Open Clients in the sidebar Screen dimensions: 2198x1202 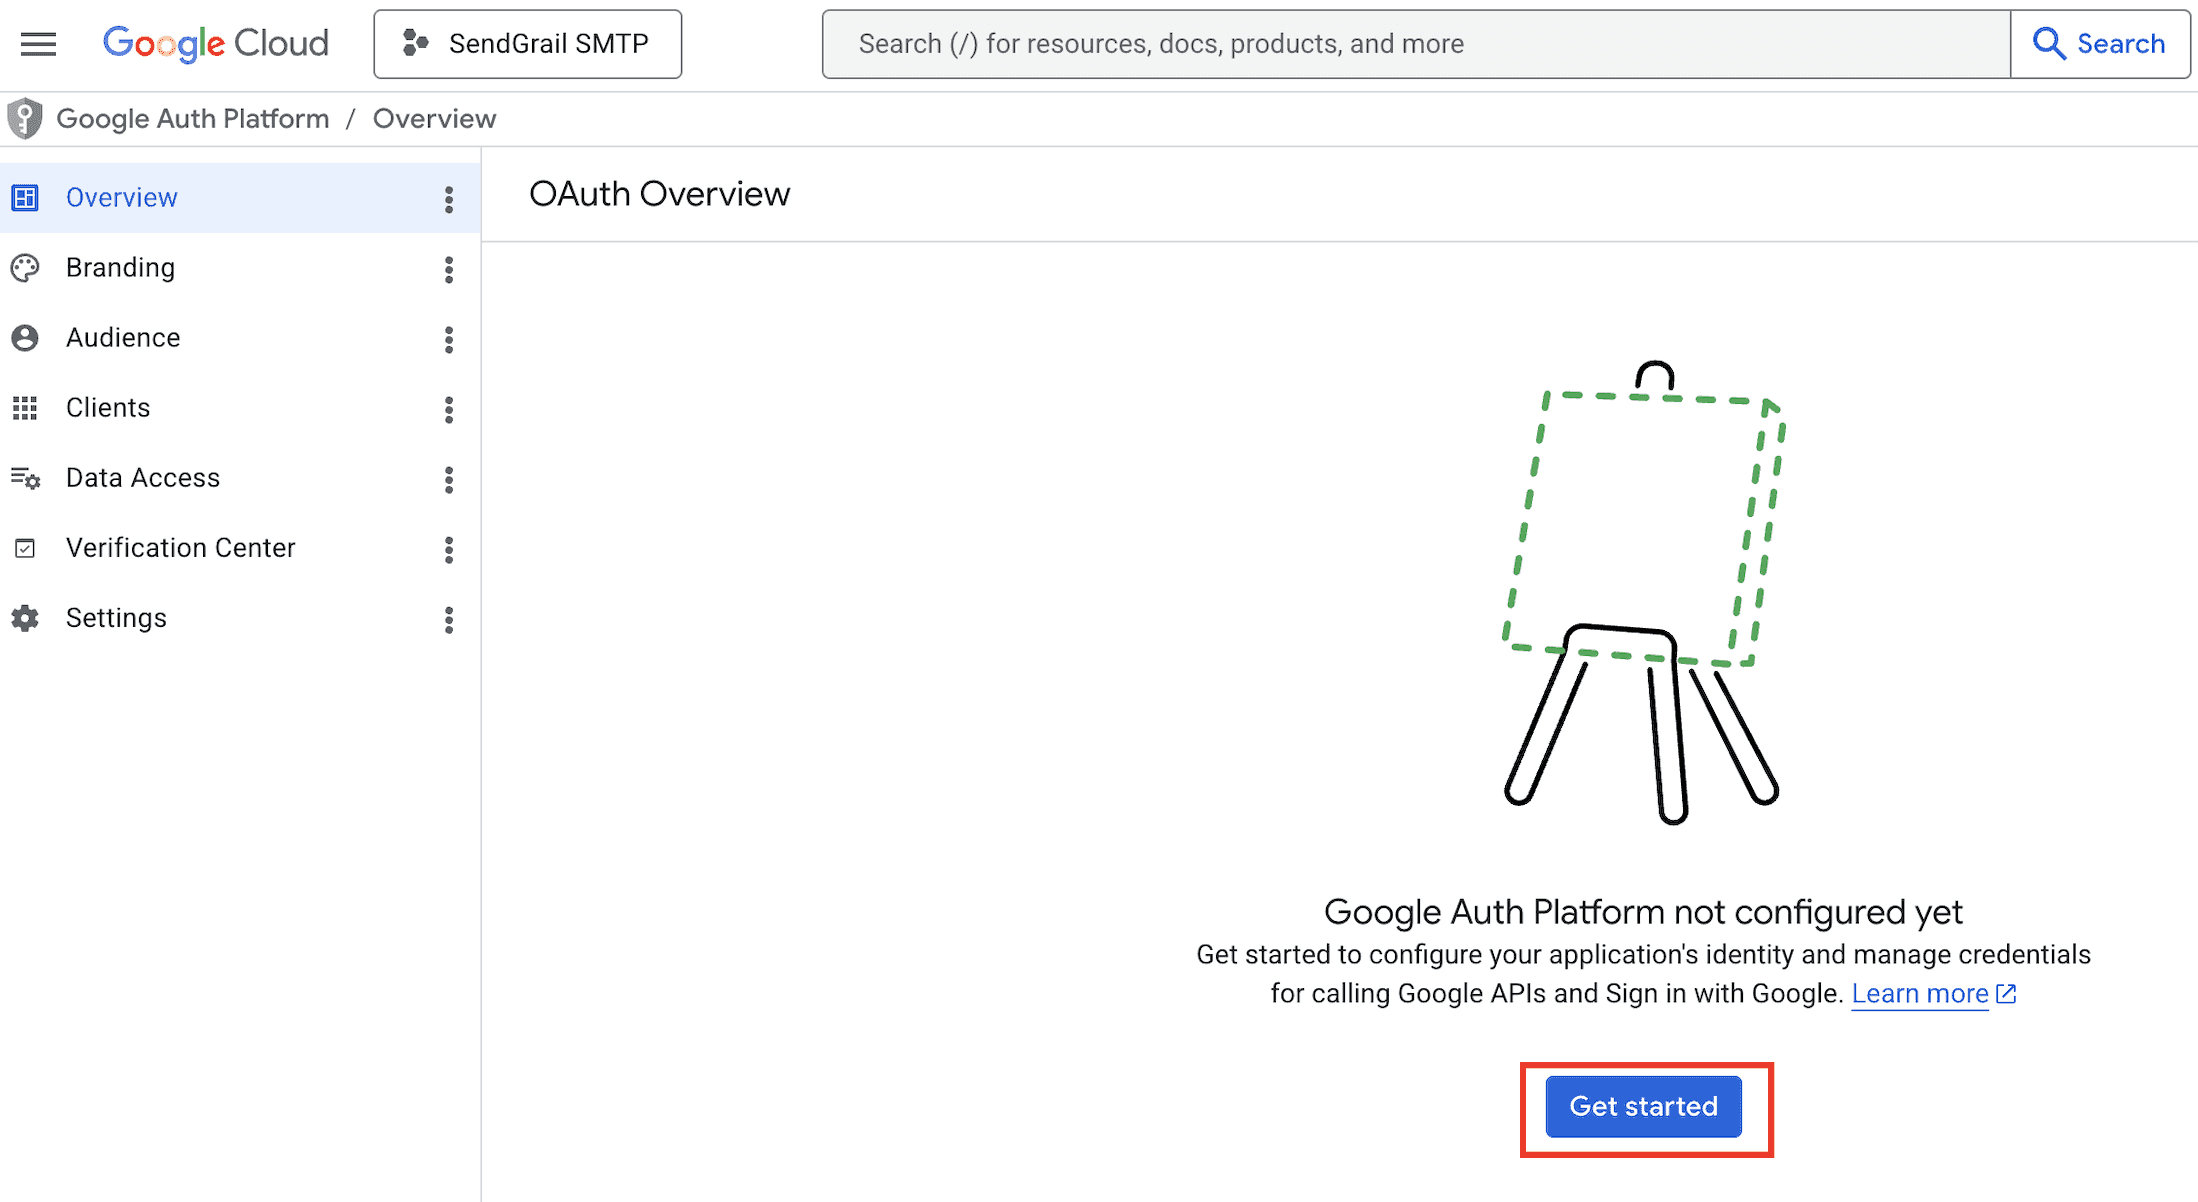240,408
